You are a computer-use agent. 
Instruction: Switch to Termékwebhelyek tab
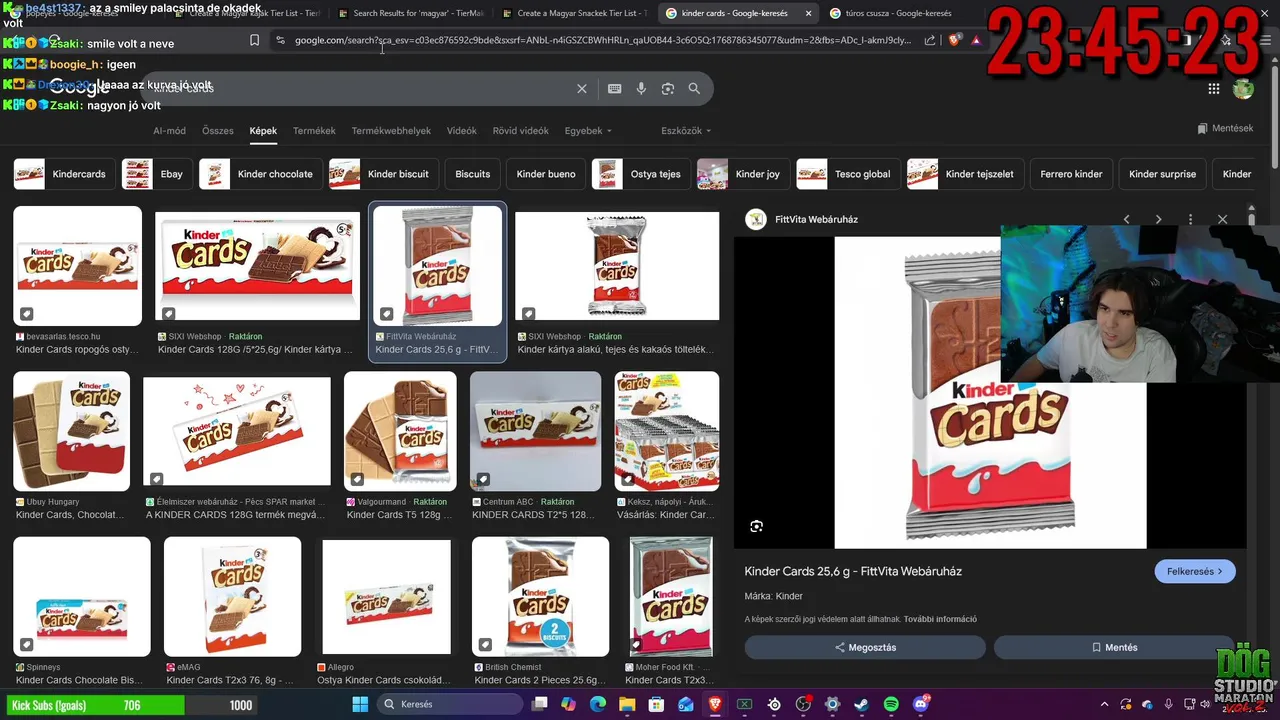point(391,131)
